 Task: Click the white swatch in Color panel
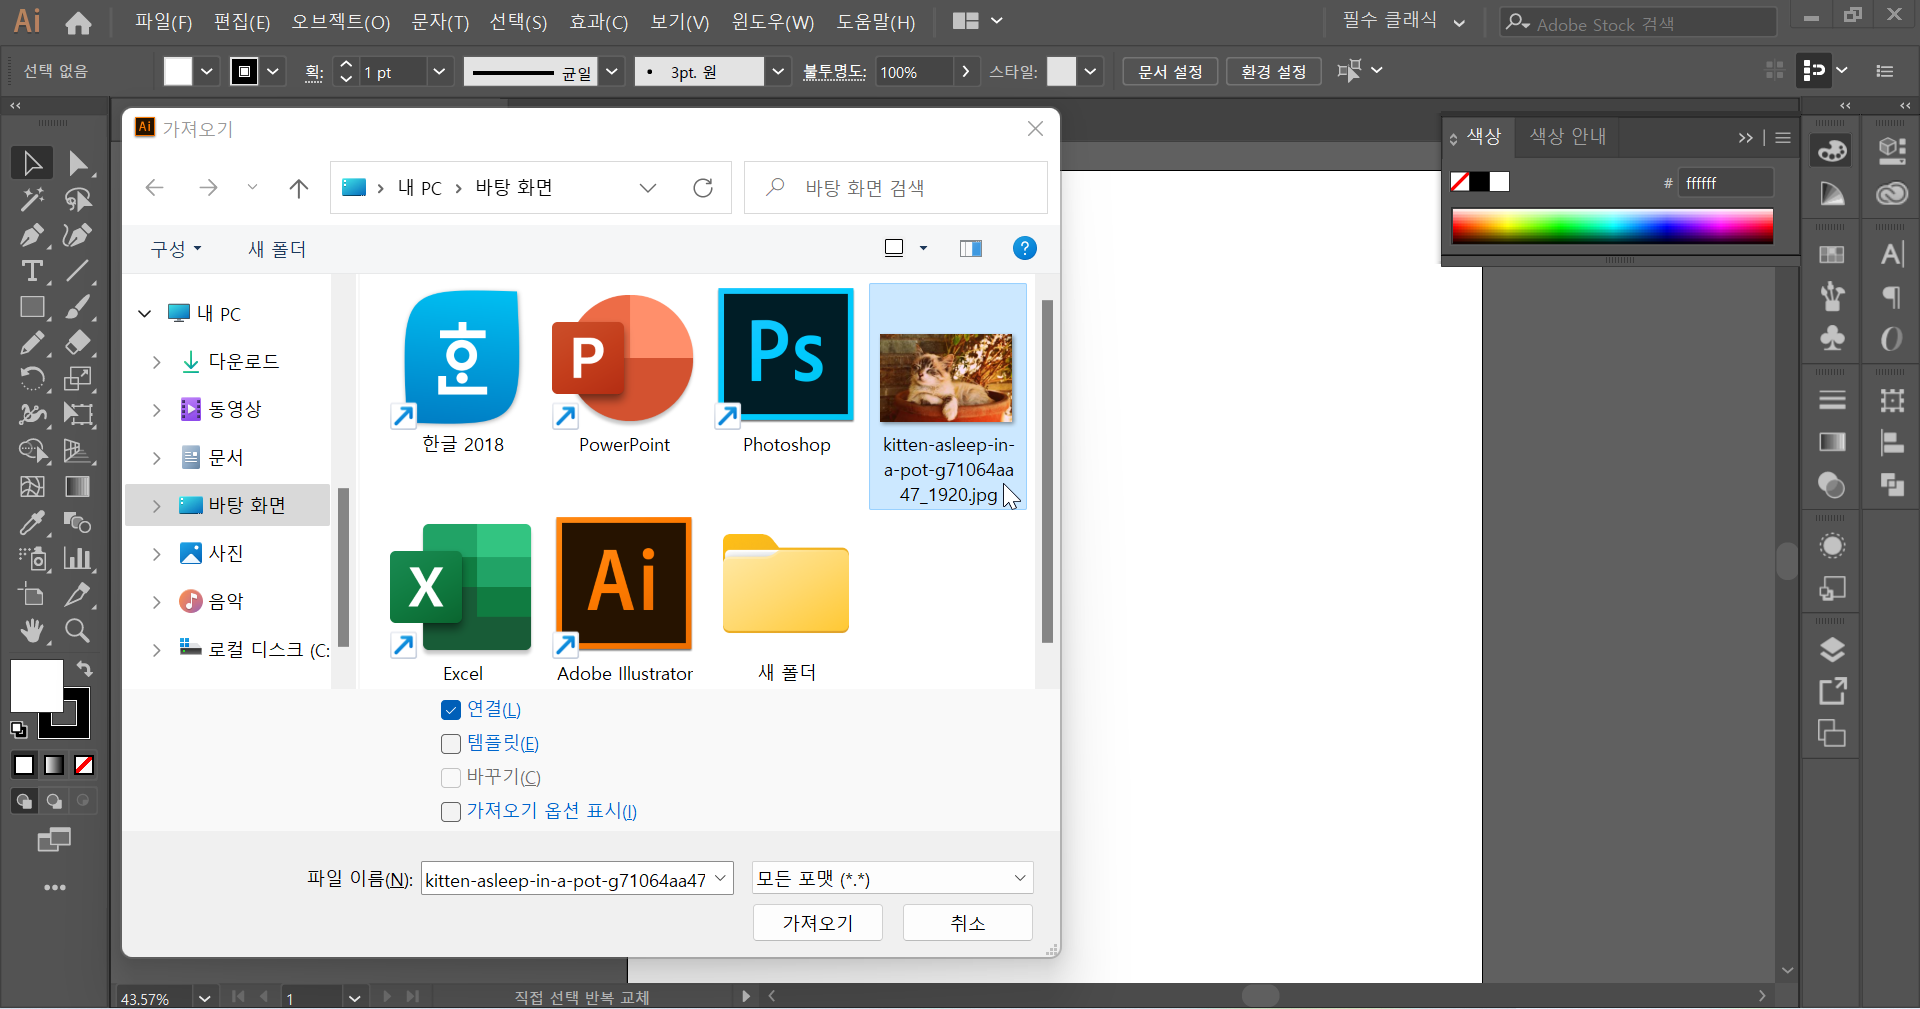point(1499,182)
